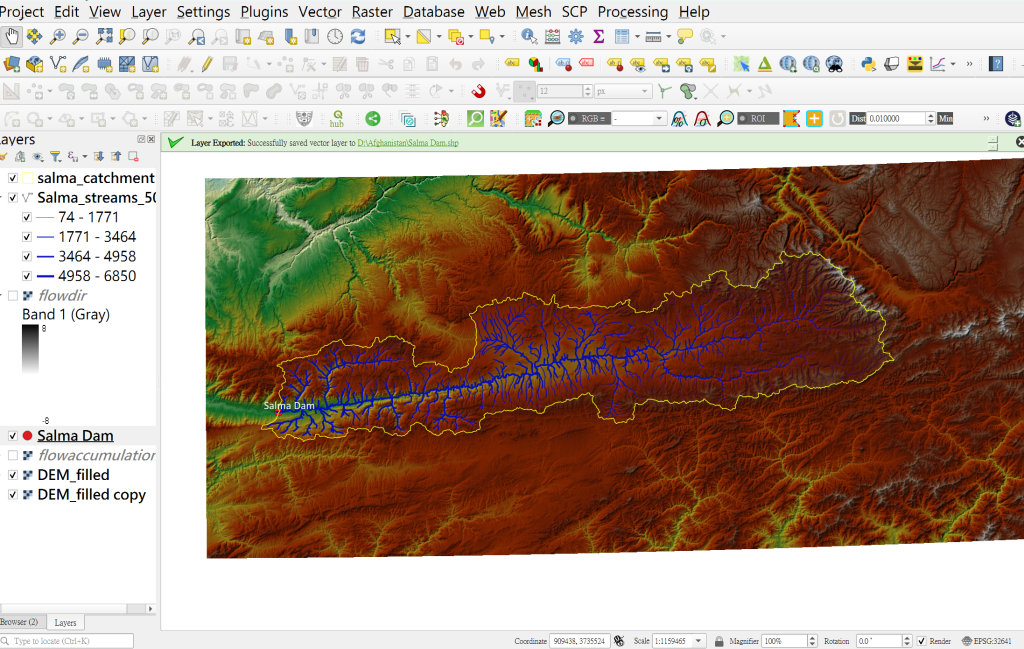Viewport: 1024px width, 649px height.
Task: Click the Map Tips speech bubble icon
Action: point(684,37)
